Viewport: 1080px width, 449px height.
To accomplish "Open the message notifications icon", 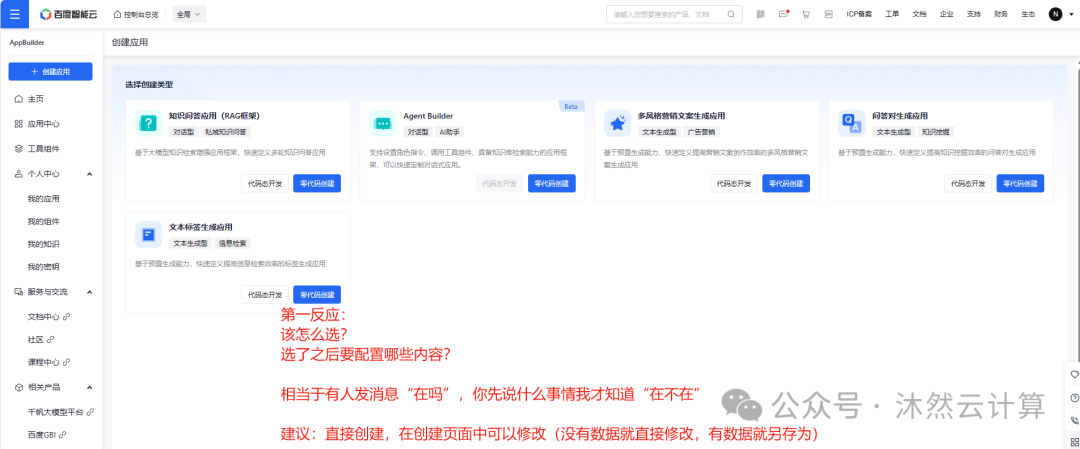I will coord(783,14).
